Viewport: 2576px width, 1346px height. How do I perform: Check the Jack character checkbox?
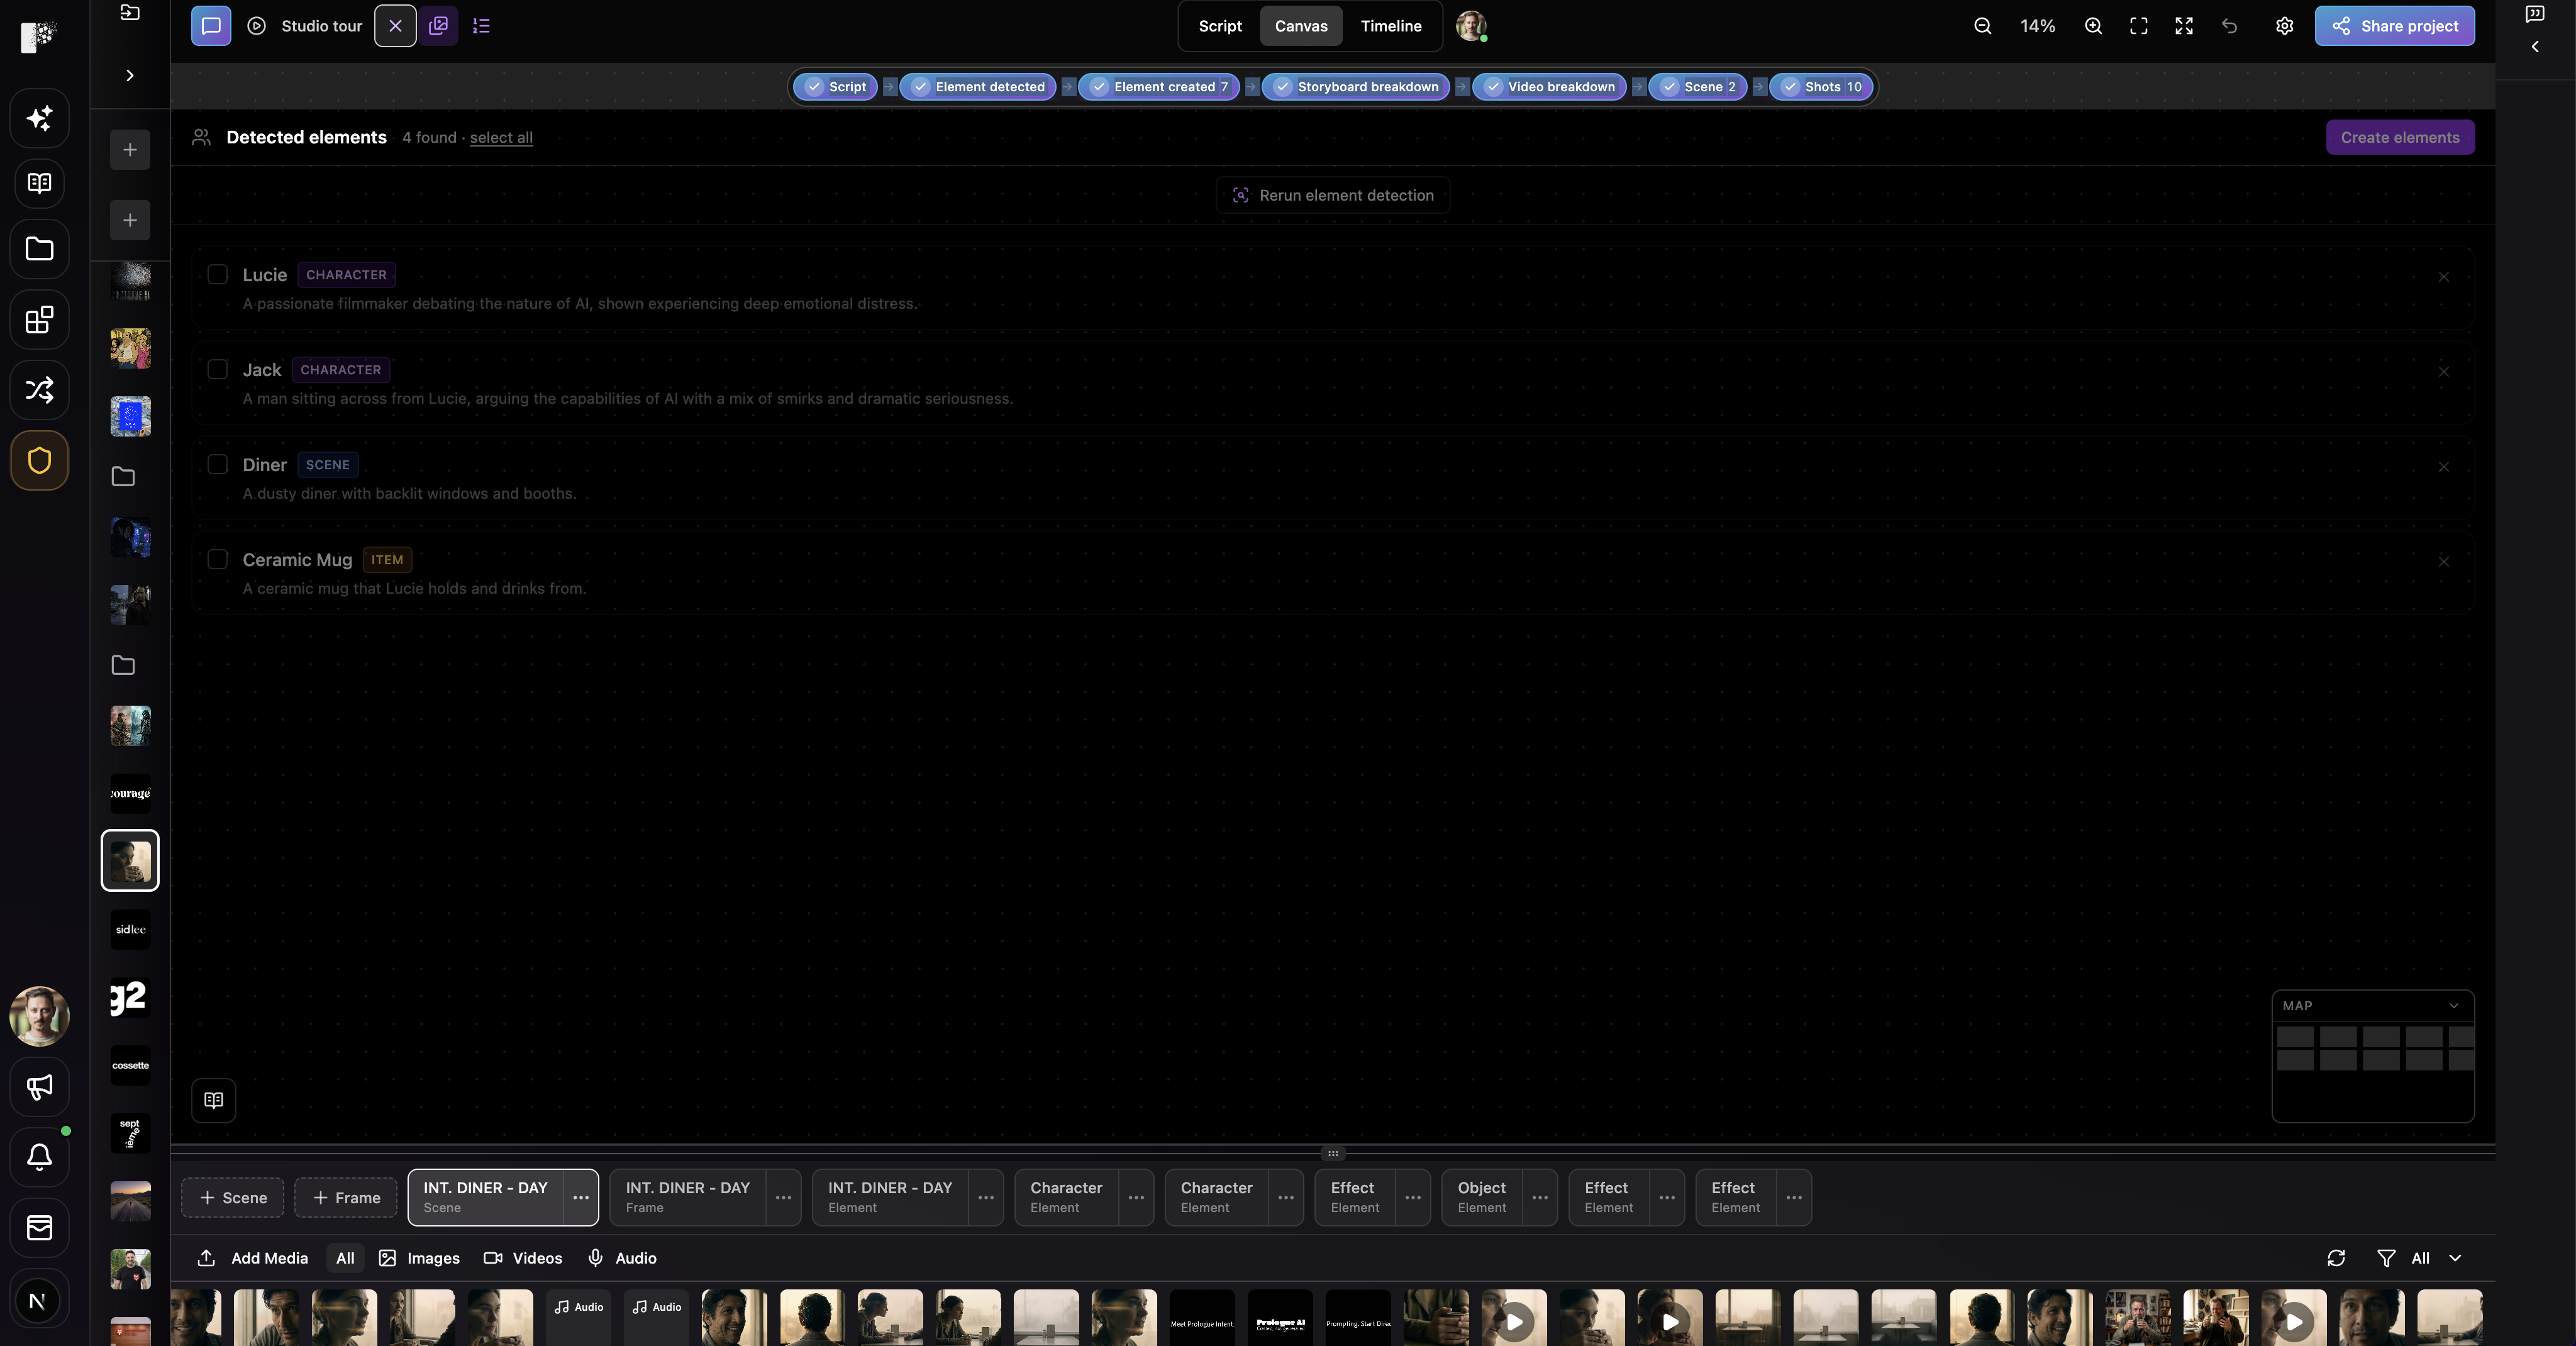[x=217, y=369]
